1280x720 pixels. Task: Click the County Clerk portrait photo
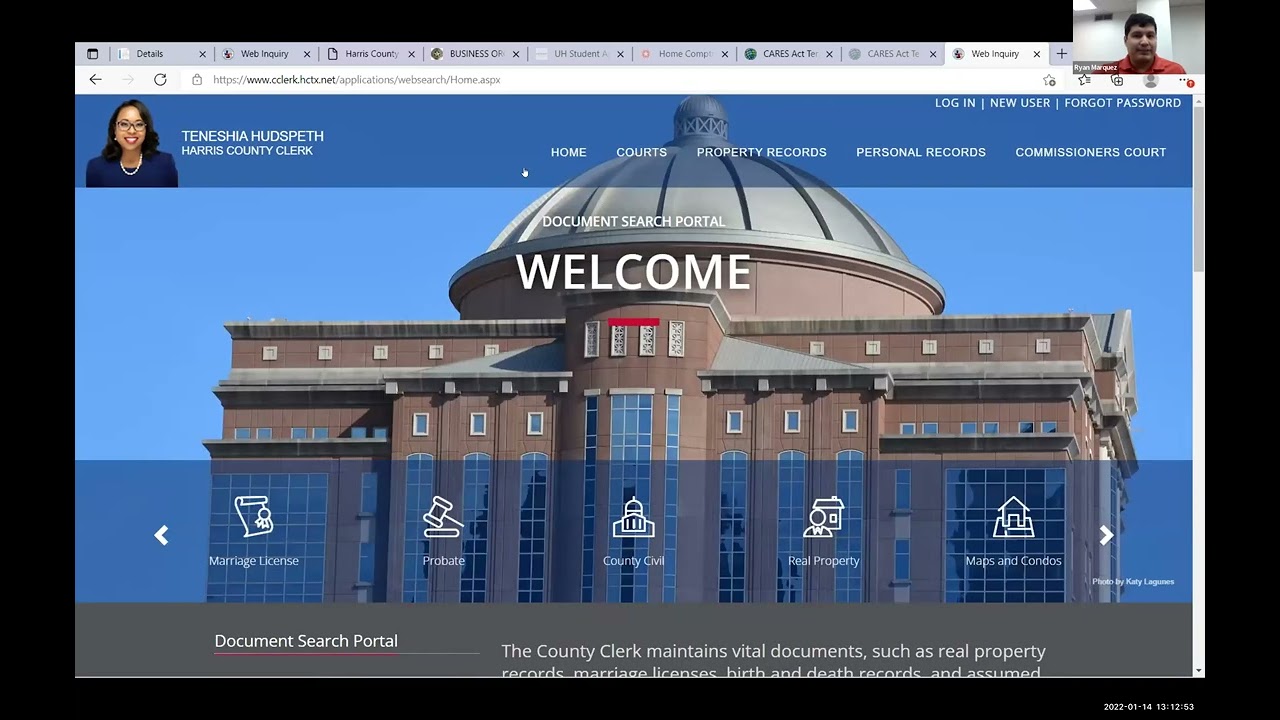131,143
